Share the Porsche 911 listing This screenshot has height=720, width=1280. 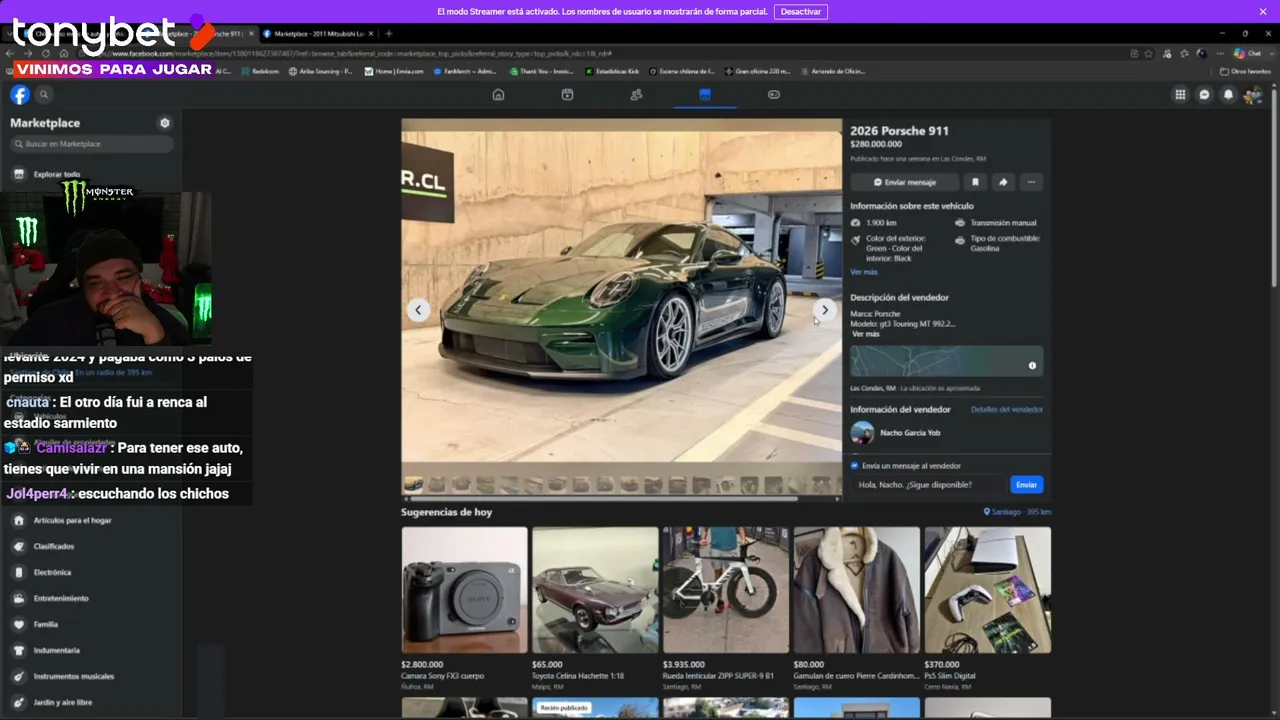[x=1003, y=182]
